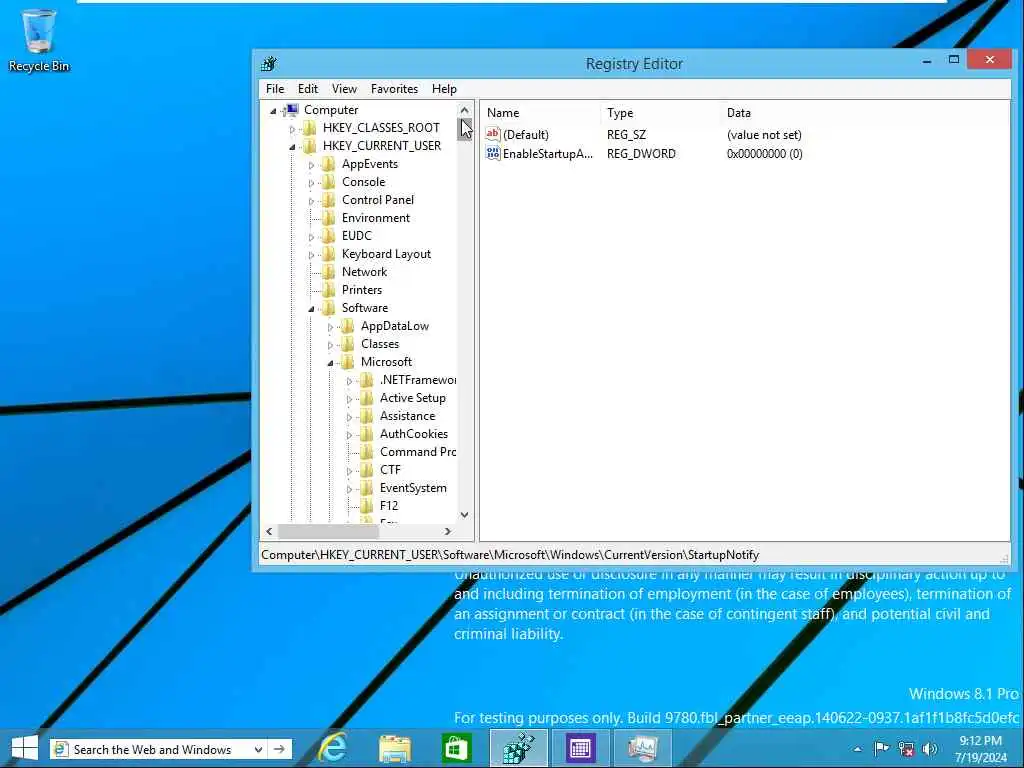Click the Registry Editor taskbar icon
Viewport: 1024px width, 768px height.
pyautogui.click(x=519, y=748)
